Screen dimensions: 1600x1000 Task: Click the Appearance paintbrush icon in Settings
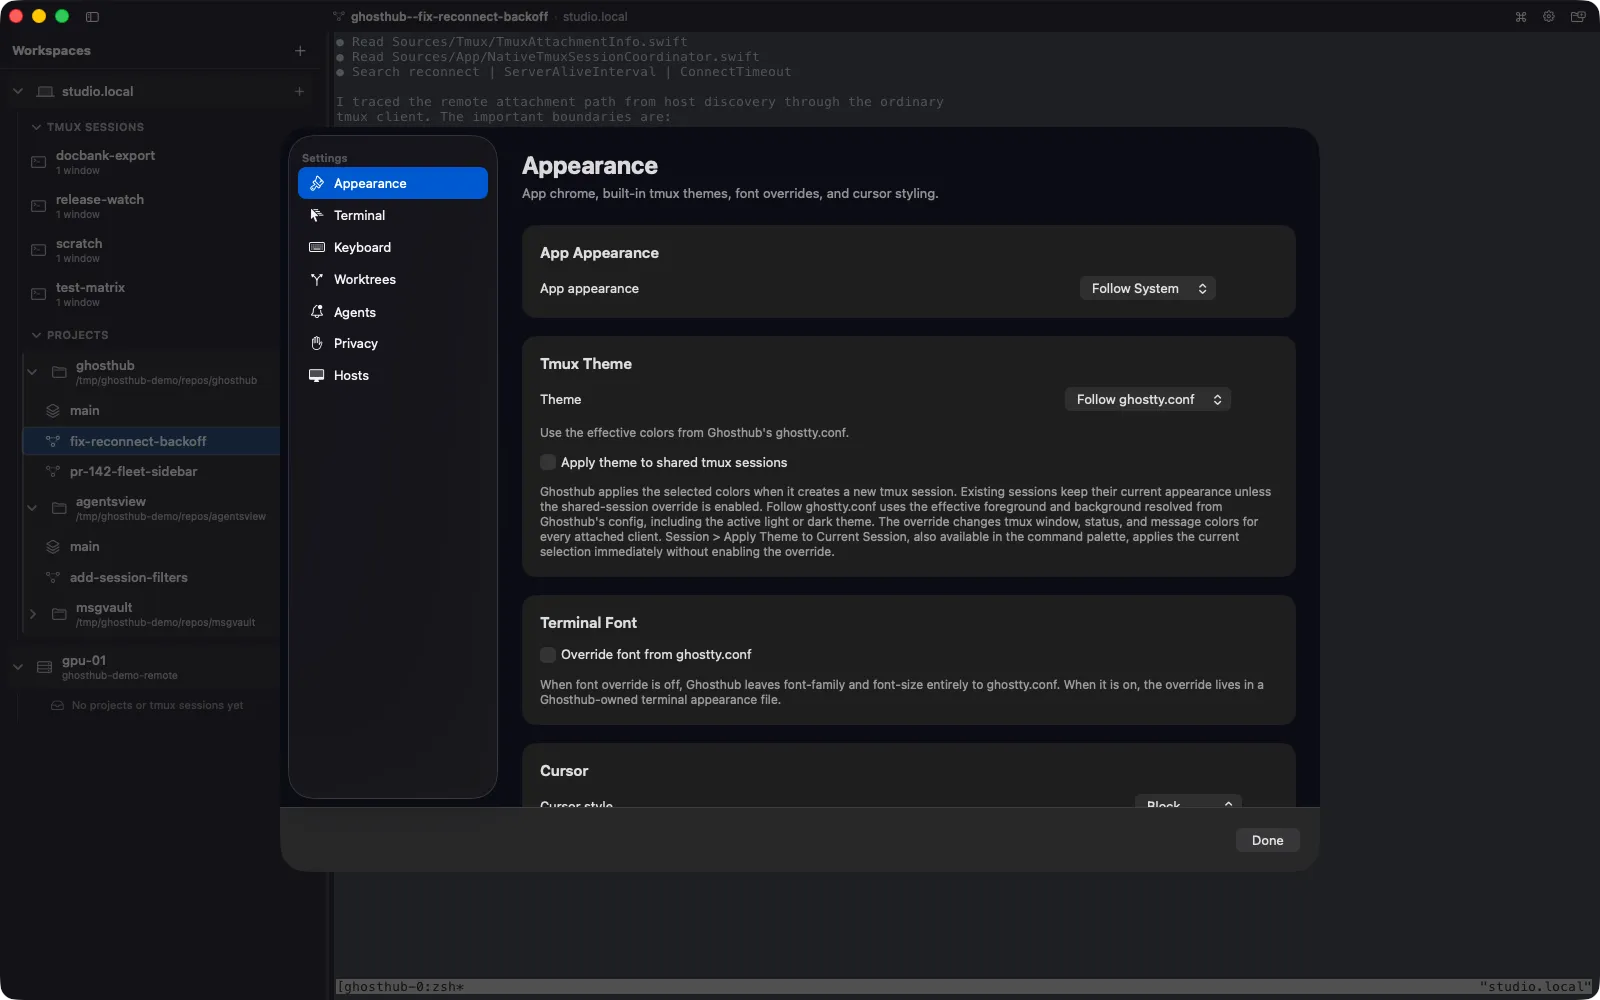click(x=317, y=183)
